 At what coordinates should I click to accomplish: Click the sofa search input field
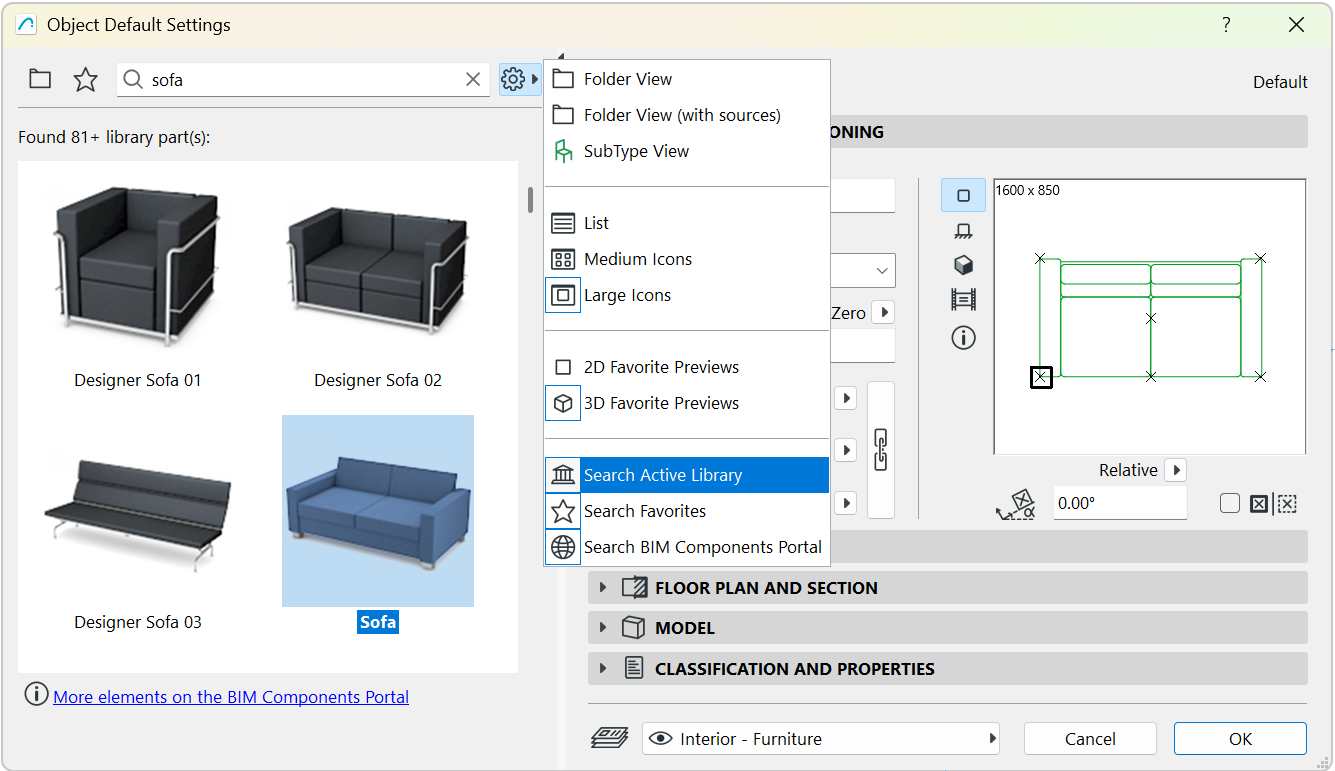(304, 80)
